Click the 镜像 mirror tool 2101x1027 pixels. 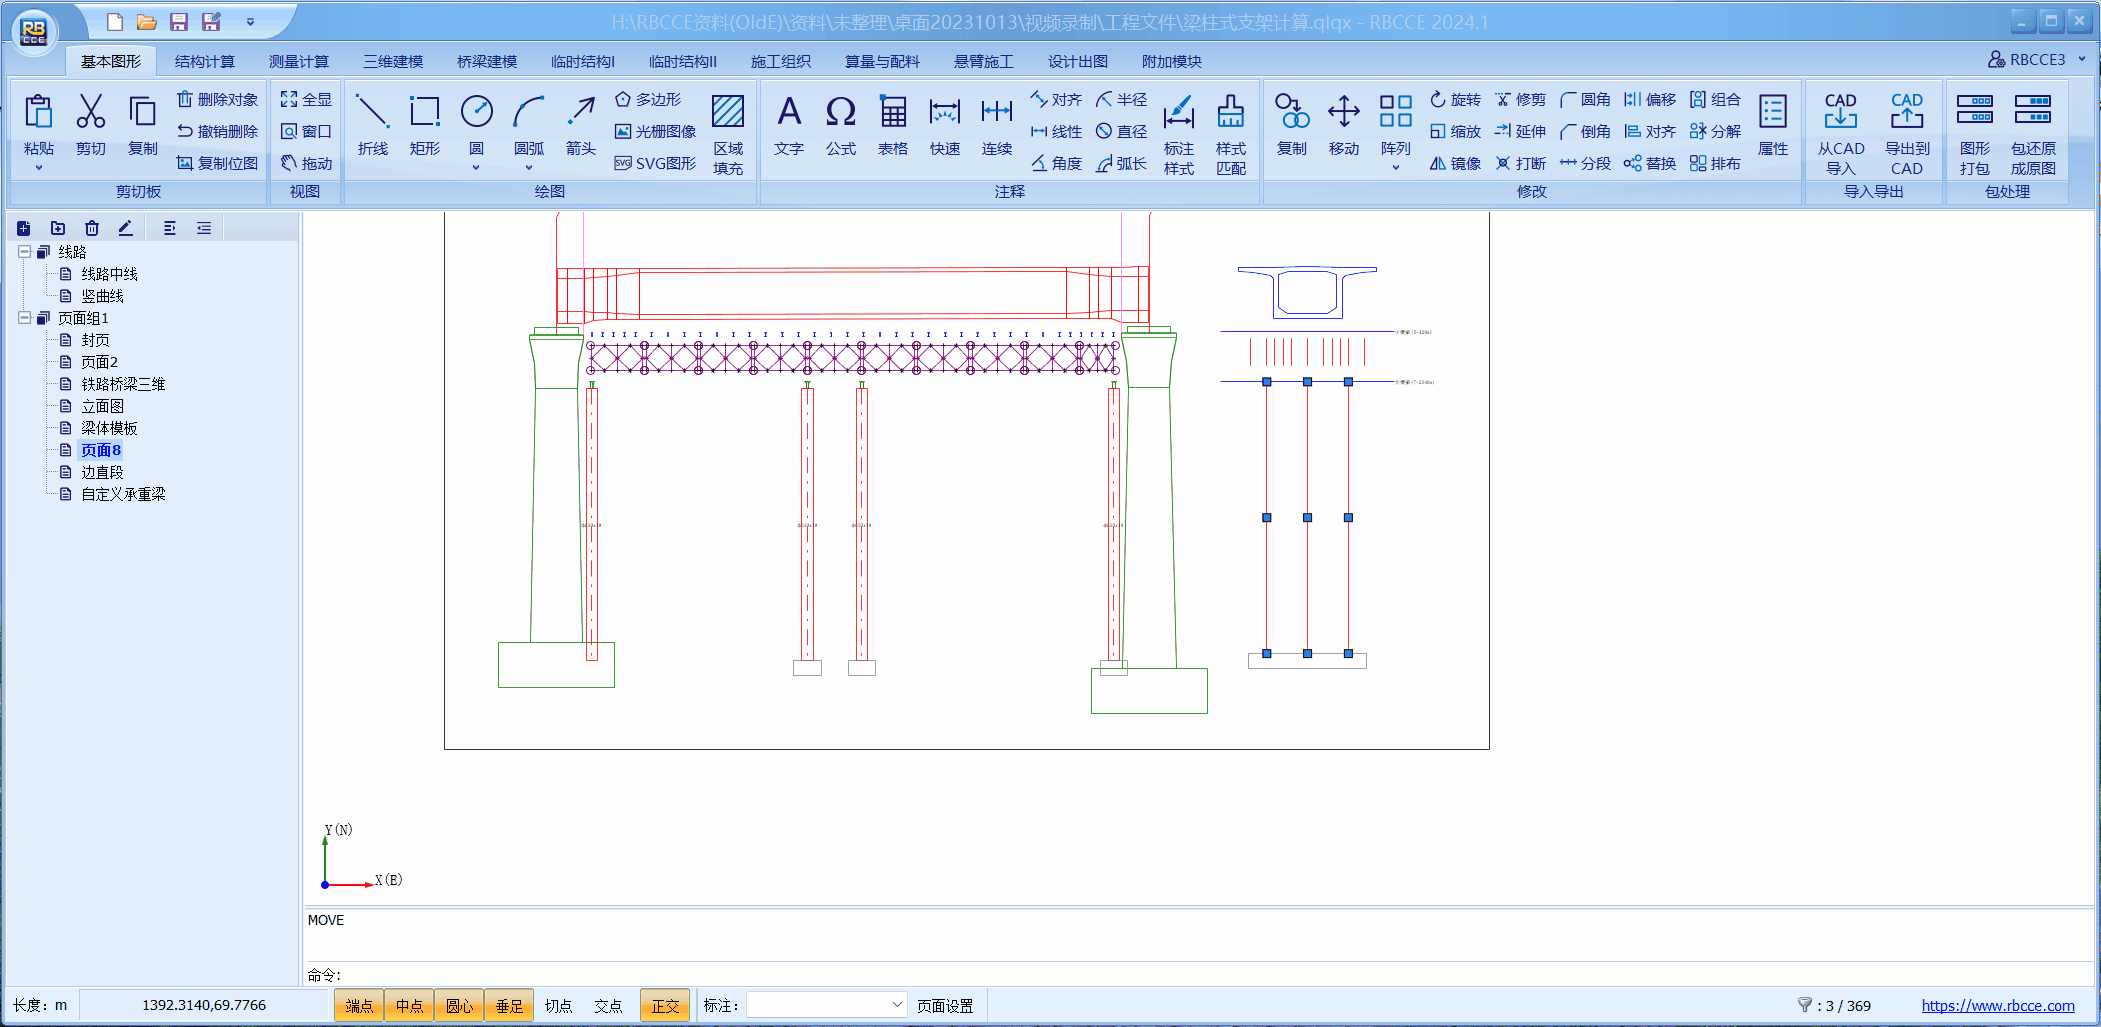coord(1455,163)
